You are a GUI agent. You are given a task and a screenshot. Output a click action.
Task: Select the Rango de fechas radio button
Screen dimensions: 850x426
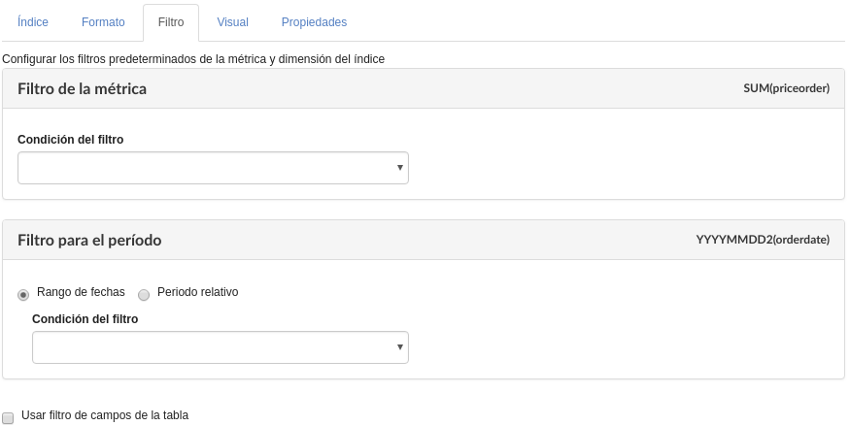click(23, 294)
